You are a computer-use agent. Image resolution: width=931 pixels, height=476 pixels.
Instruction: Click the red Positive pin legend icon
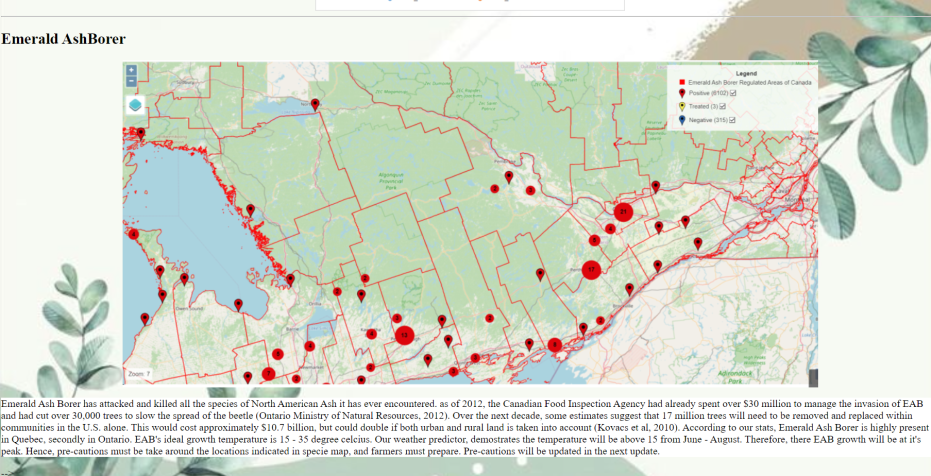(682, 93)
